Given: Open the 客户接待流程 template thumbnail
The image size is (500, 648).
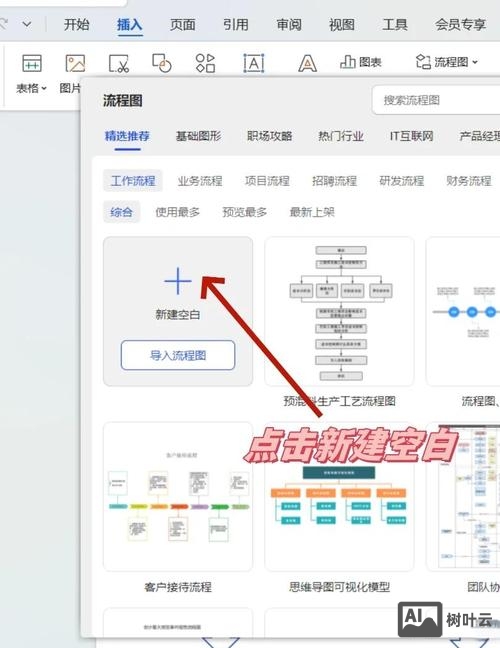Looking at the screenshot, I should point(178,497).
